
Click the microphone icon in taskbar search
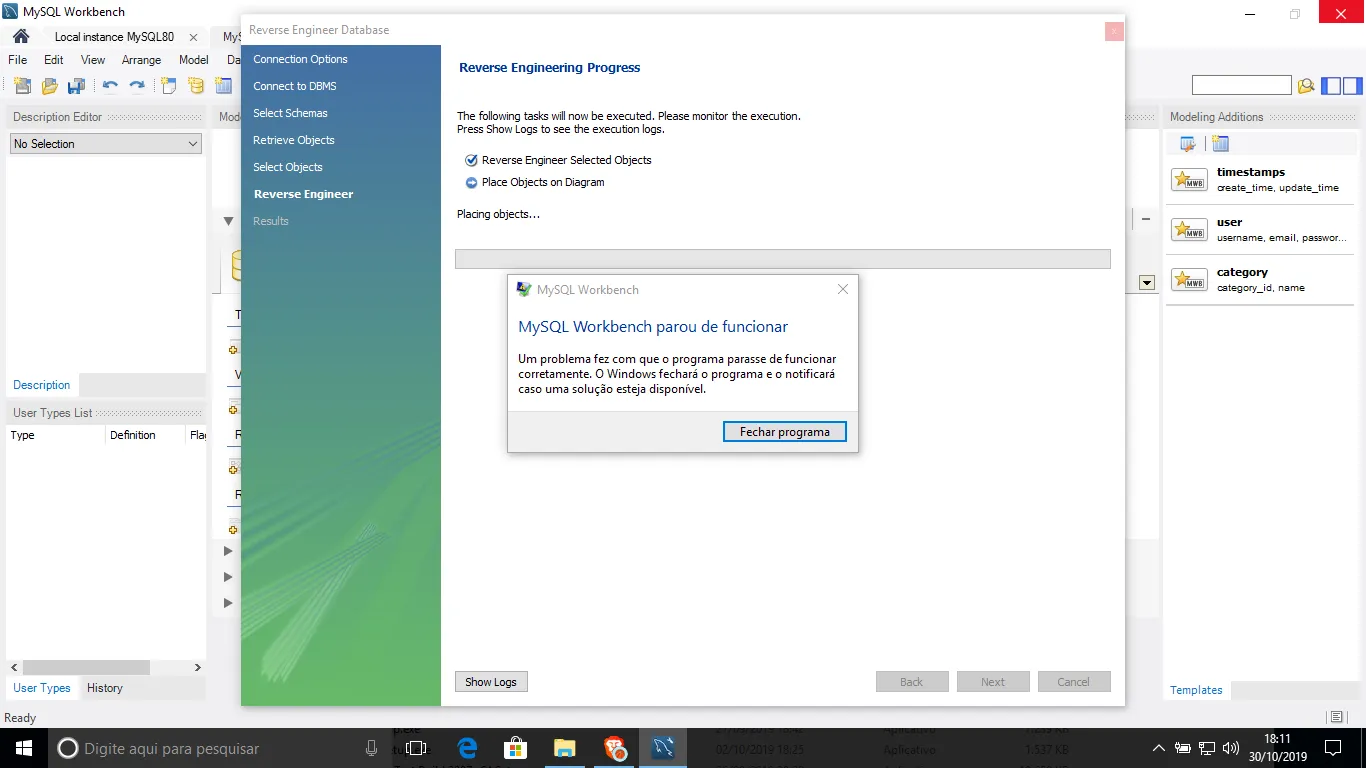point(371,748)
